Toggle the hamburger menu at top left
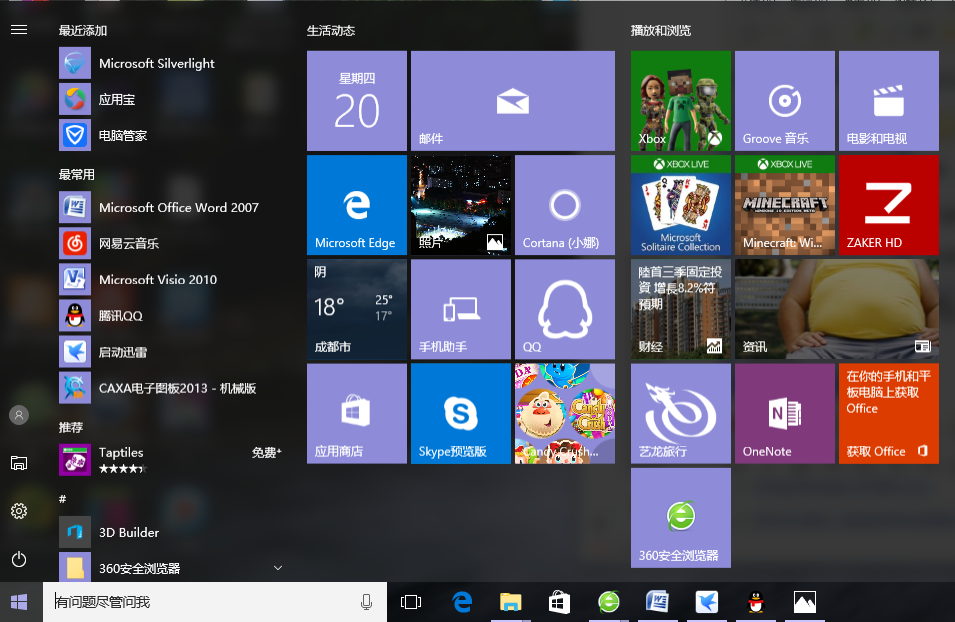This screenshot has height=622, width=955. 19,30
